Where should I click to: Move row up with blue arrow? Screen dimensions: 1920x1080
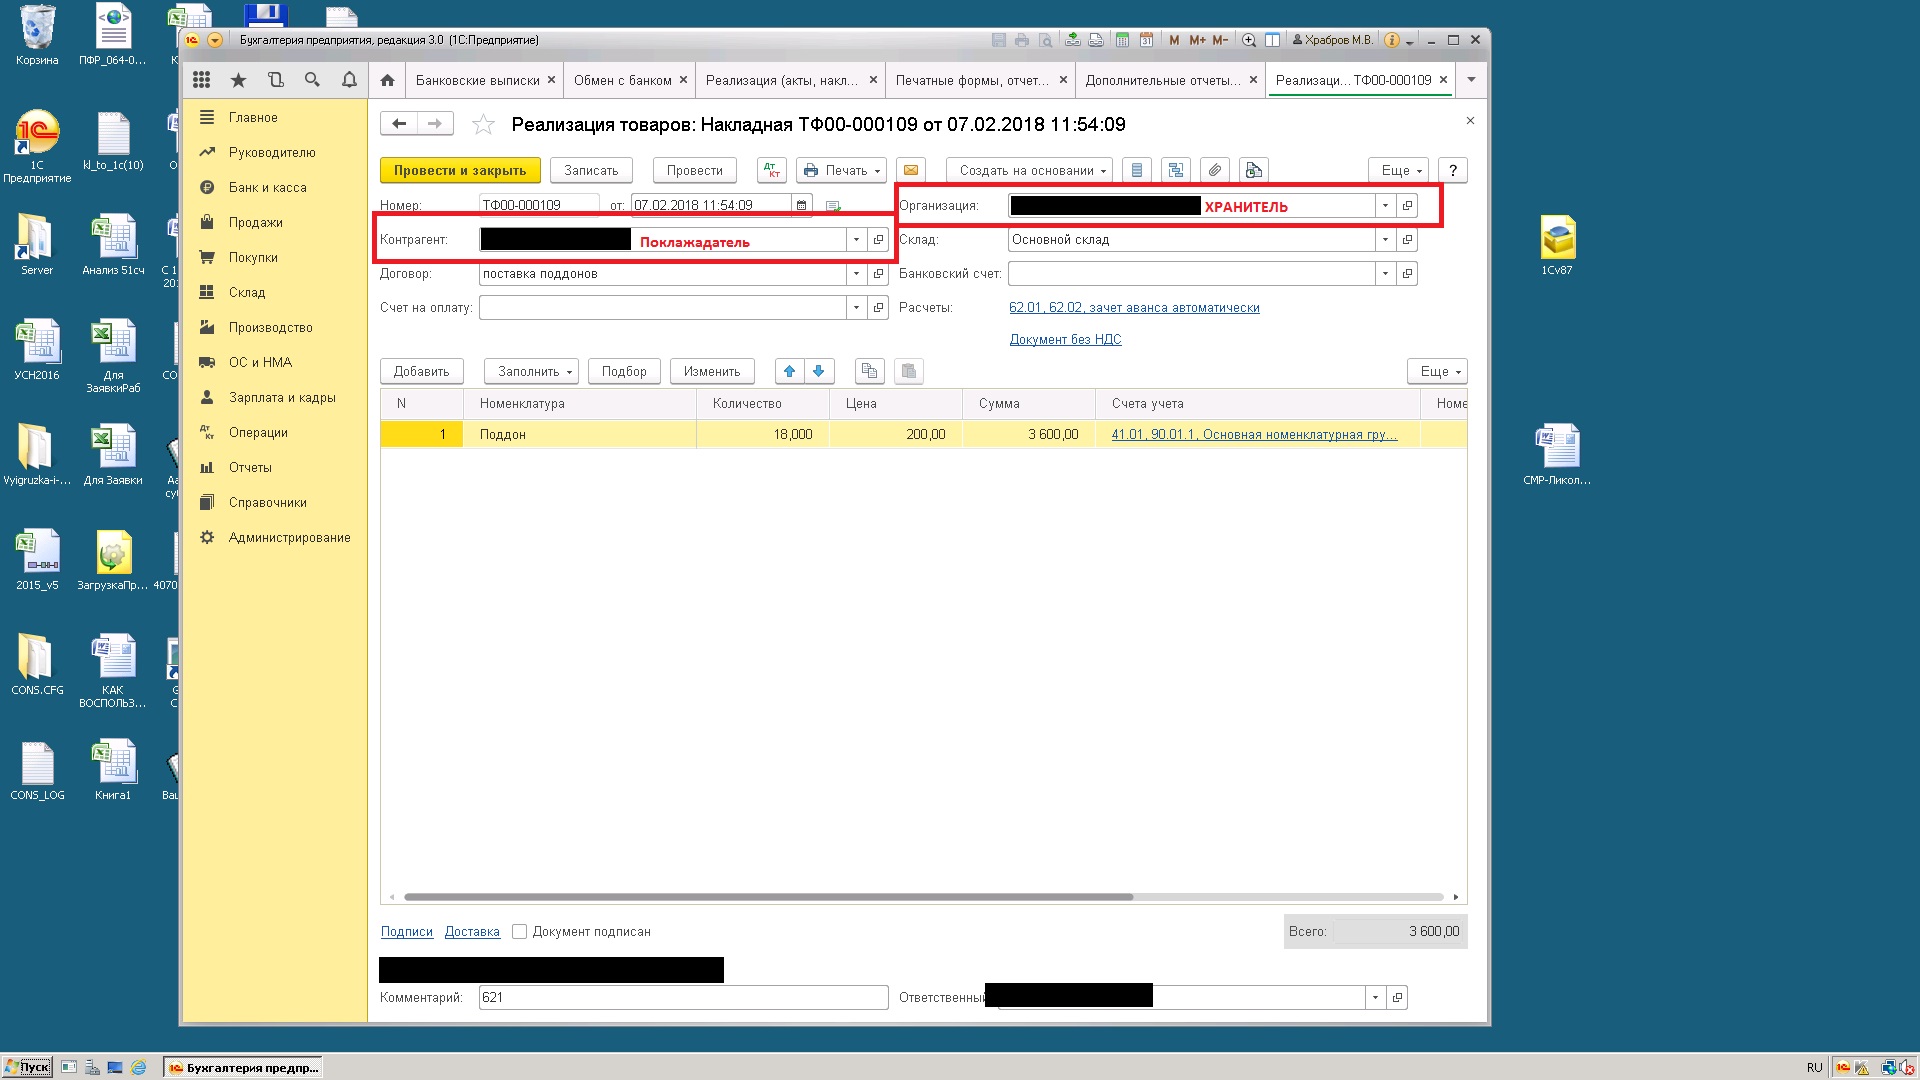pos(789,372)
